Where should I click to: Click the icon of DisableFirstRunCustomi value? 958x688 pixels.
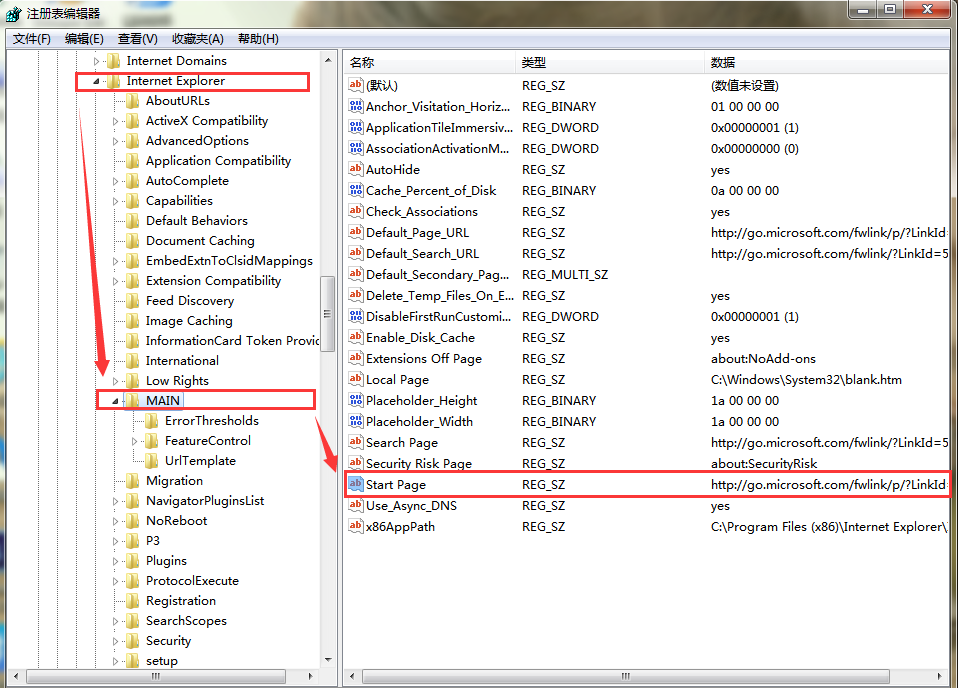click(x=356, y=316)
